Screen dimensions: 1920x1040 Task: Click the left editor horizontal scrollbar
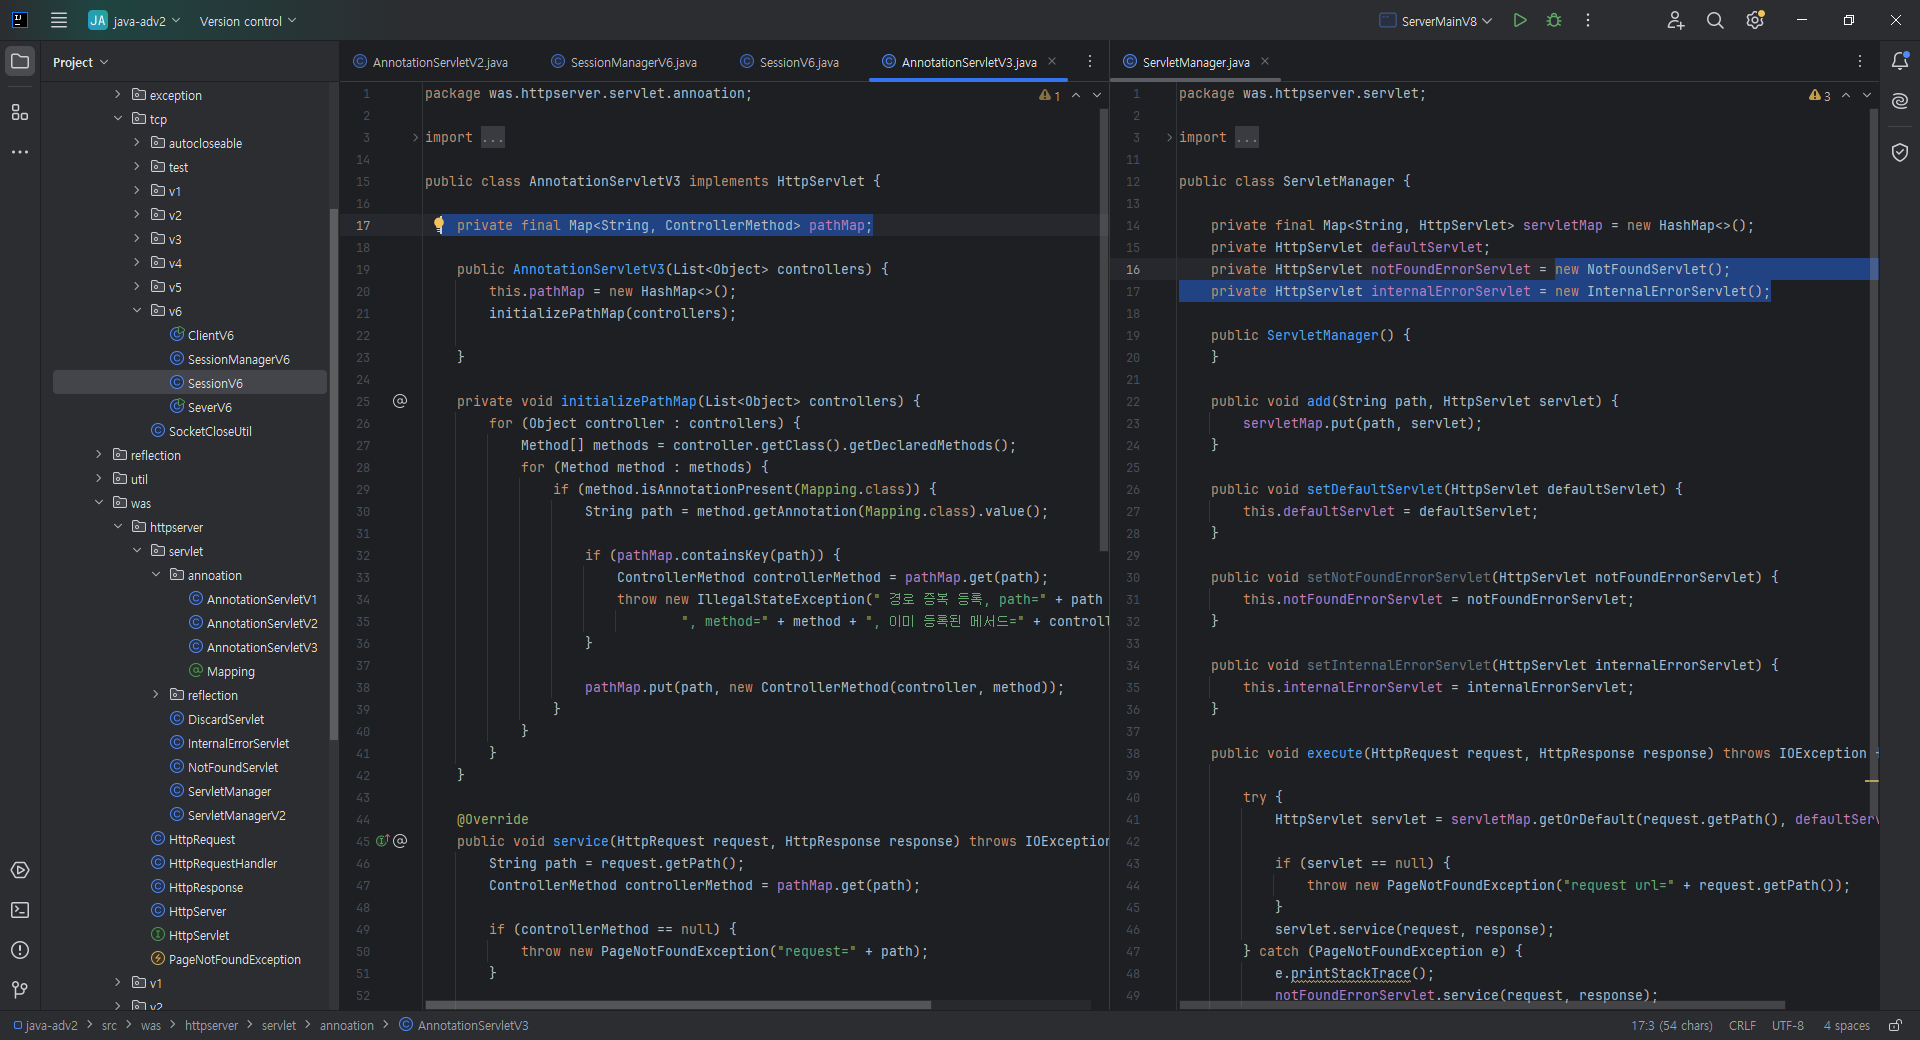[678, 1005]
